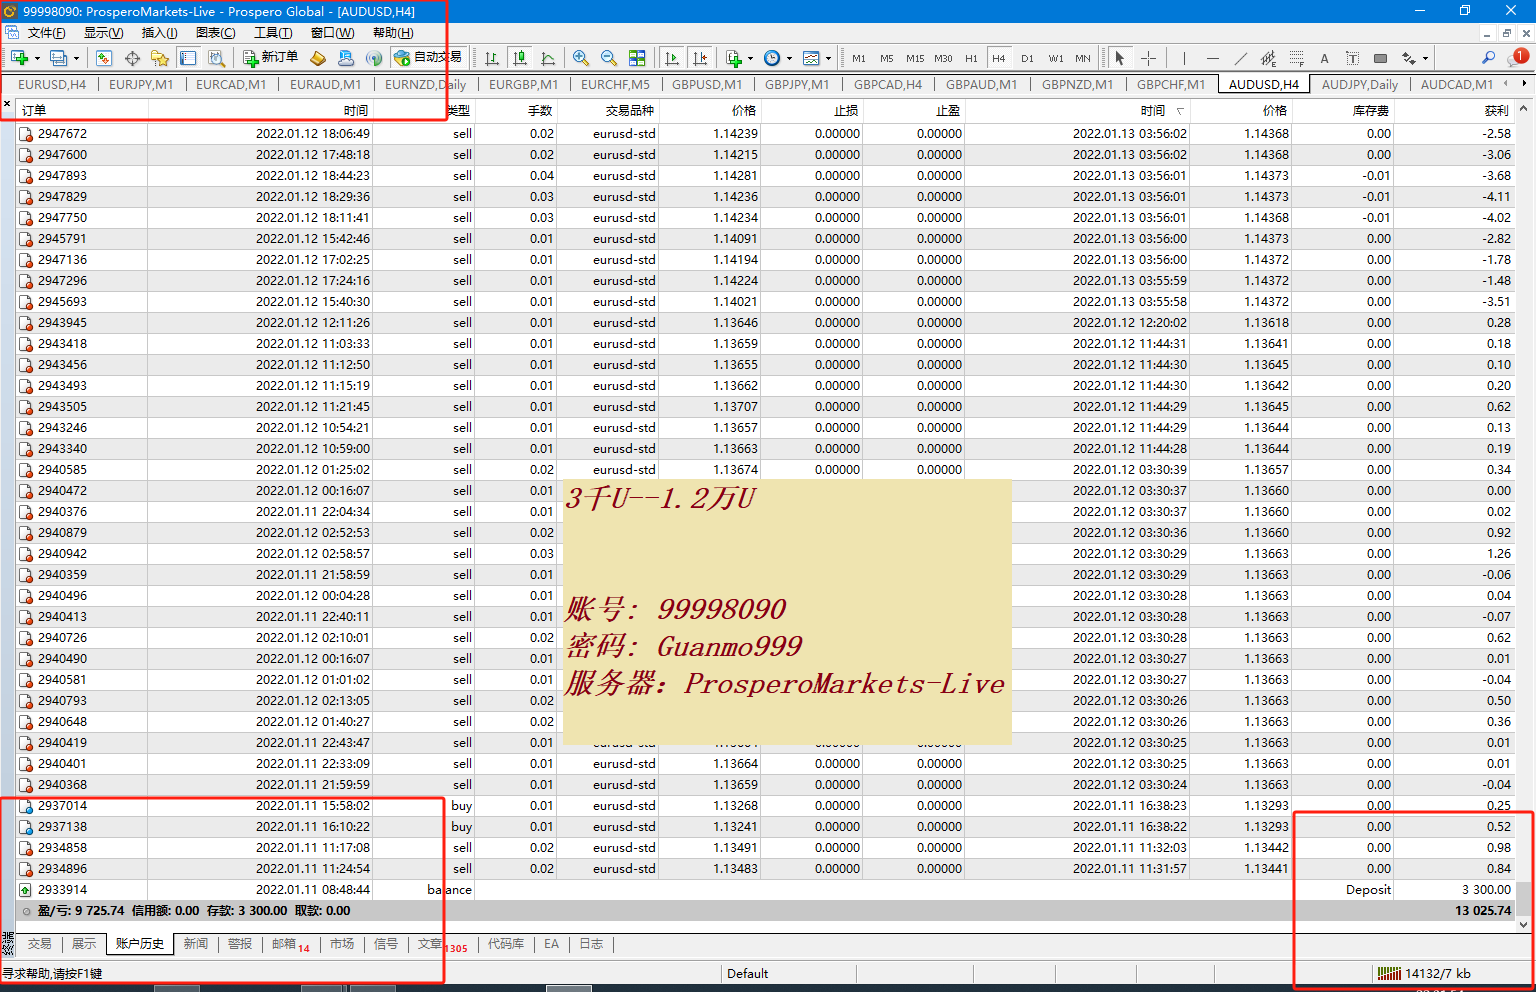Insert a text label tool
This screenshot has width=1536, height=992.
pos(1324,58)
